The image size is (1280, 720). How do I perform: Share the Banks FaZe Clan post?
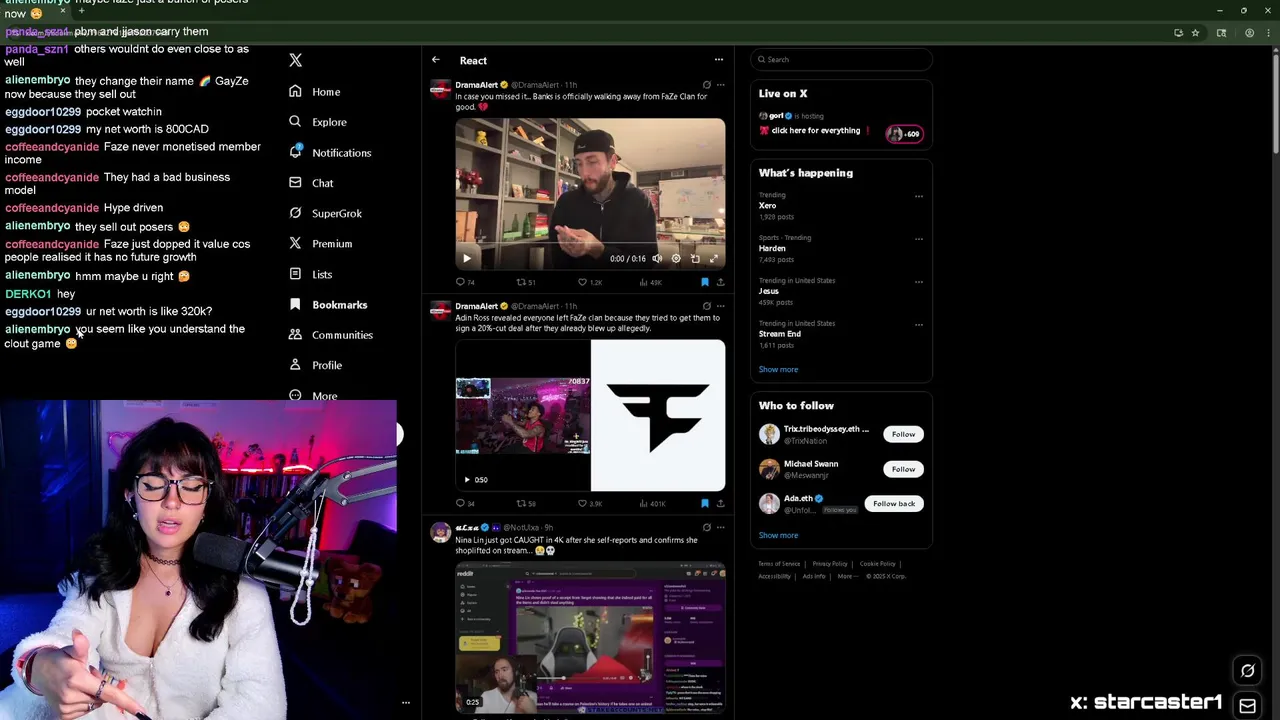[x=720, y=282]
